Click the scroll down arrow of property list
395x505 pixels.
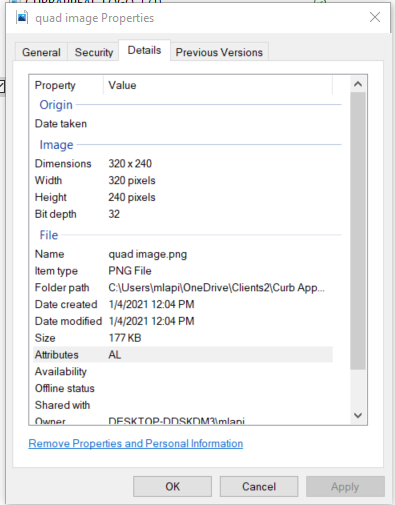click(358, 415)
